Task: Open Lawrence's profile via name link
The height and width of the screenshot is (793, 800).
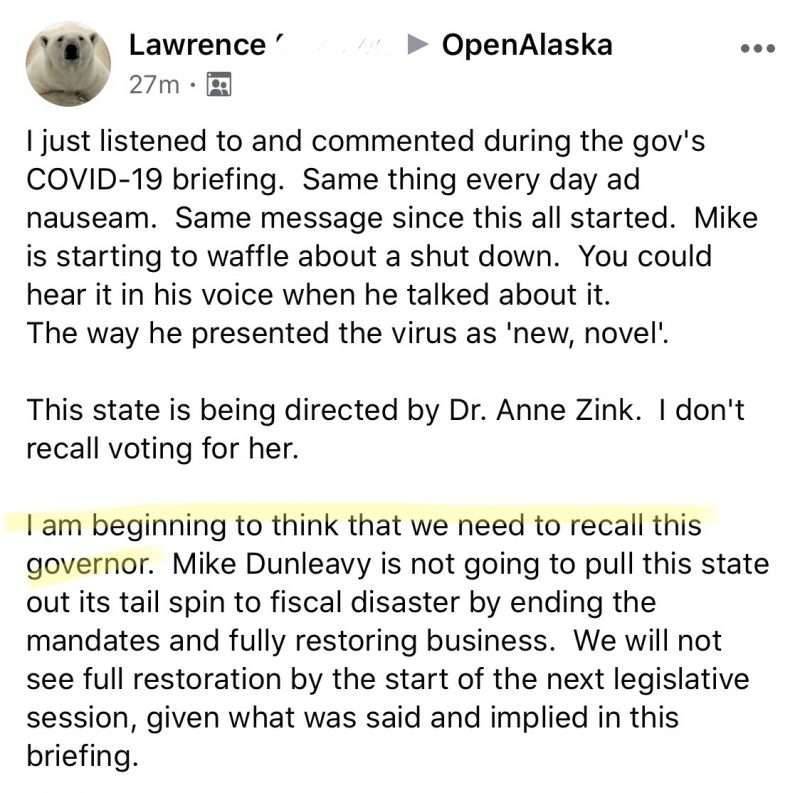Action: click(x=197, y=45)
